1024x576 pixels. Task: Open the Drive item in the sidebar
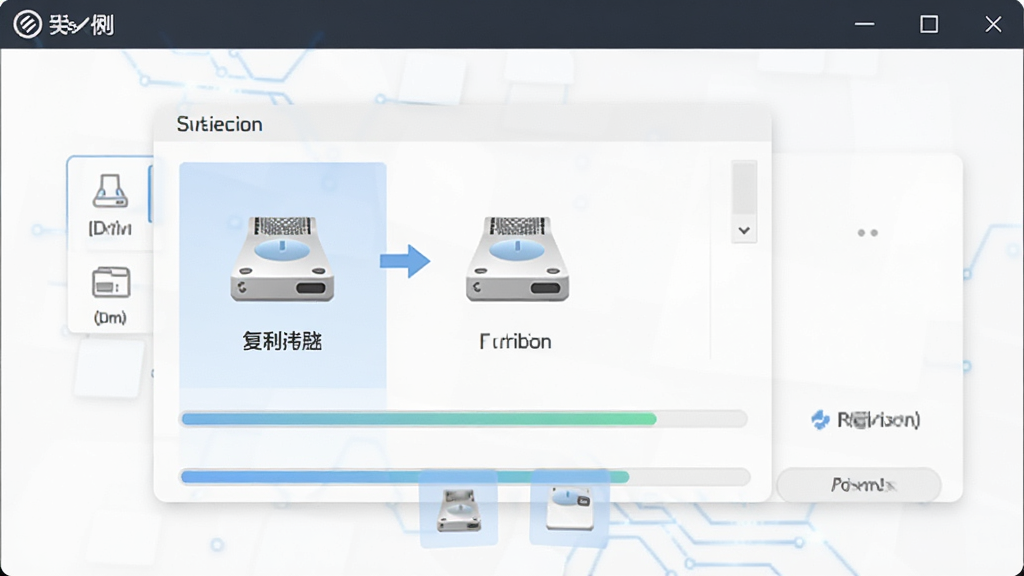pyautogui.click(x=110, y=204)
